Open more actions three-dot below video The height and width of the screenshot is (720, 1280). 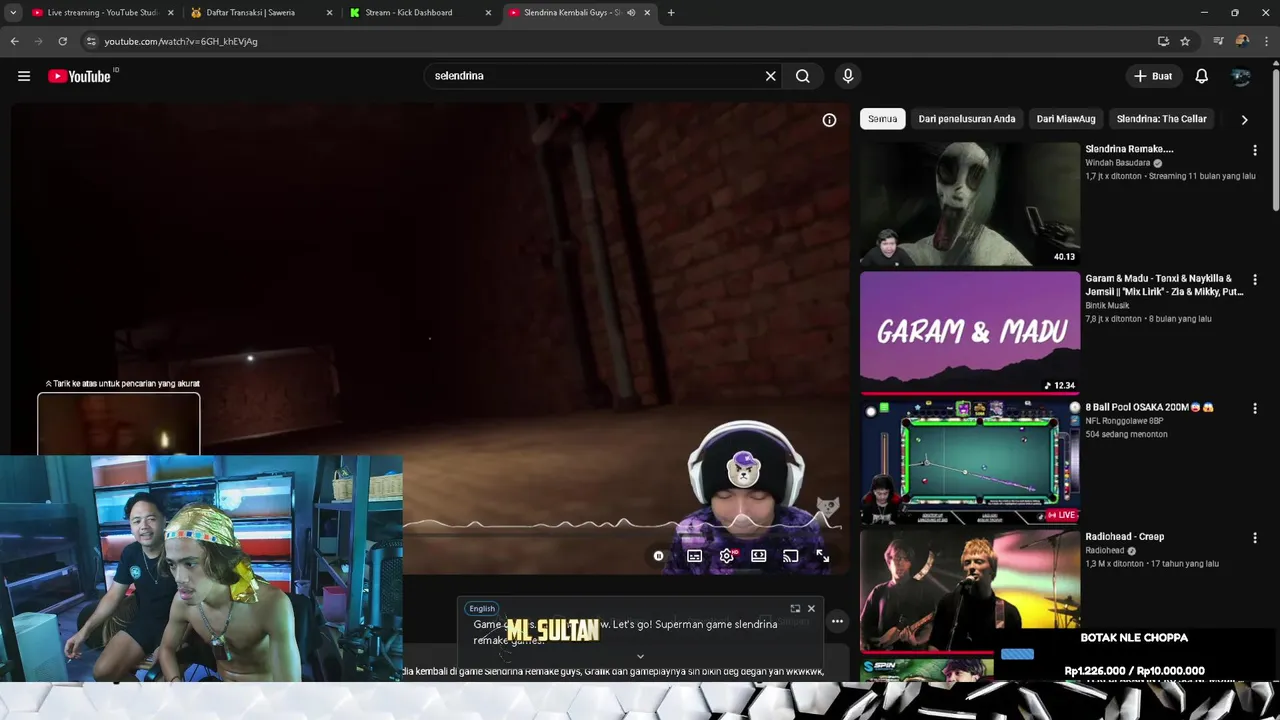[837, 621]
